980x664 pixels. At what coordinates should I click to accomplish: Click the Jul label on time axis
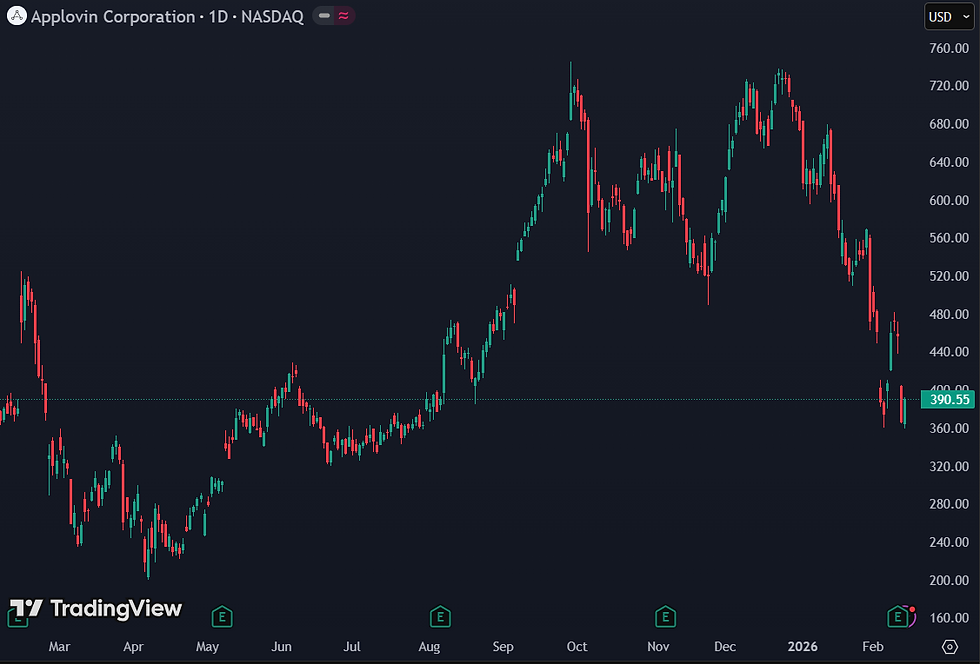pos(352,646)
